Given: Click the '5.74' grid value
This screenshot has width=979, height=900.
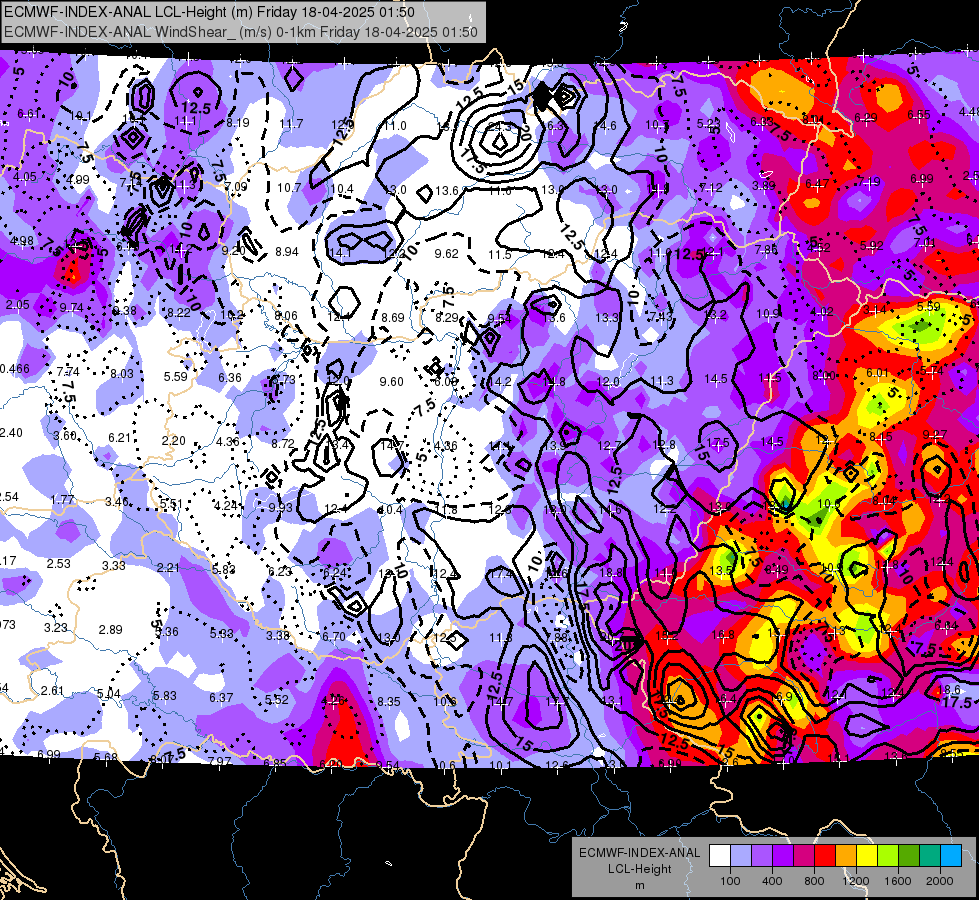Looking at the screenshot, I should click(932, 371).
